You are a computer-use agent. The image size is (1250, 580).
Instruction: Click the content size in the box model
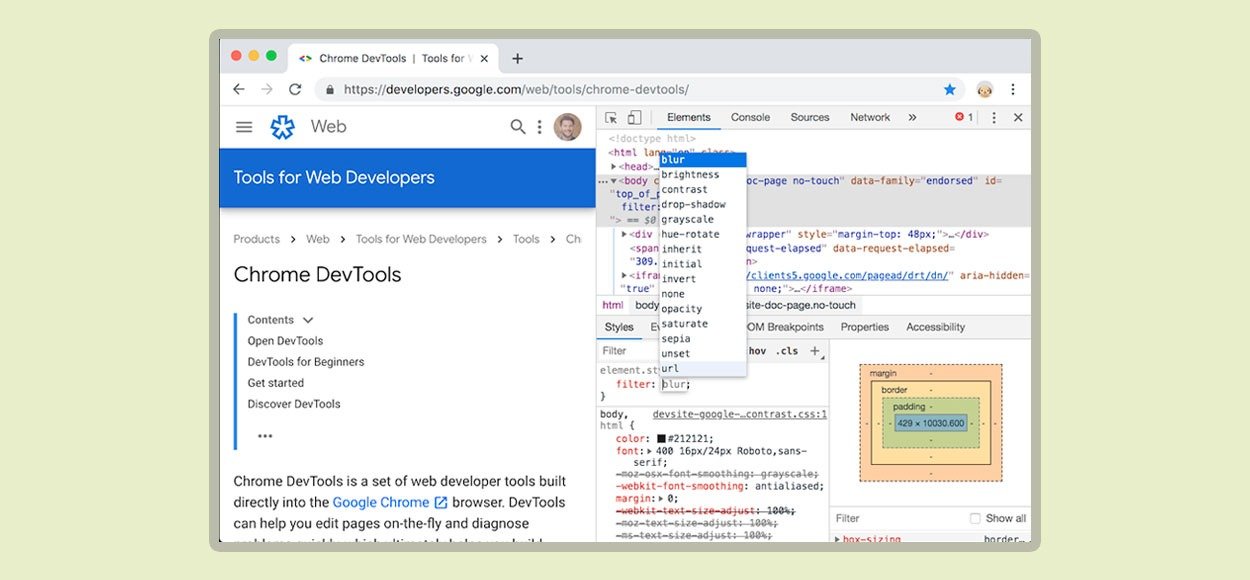click(930, 423)
